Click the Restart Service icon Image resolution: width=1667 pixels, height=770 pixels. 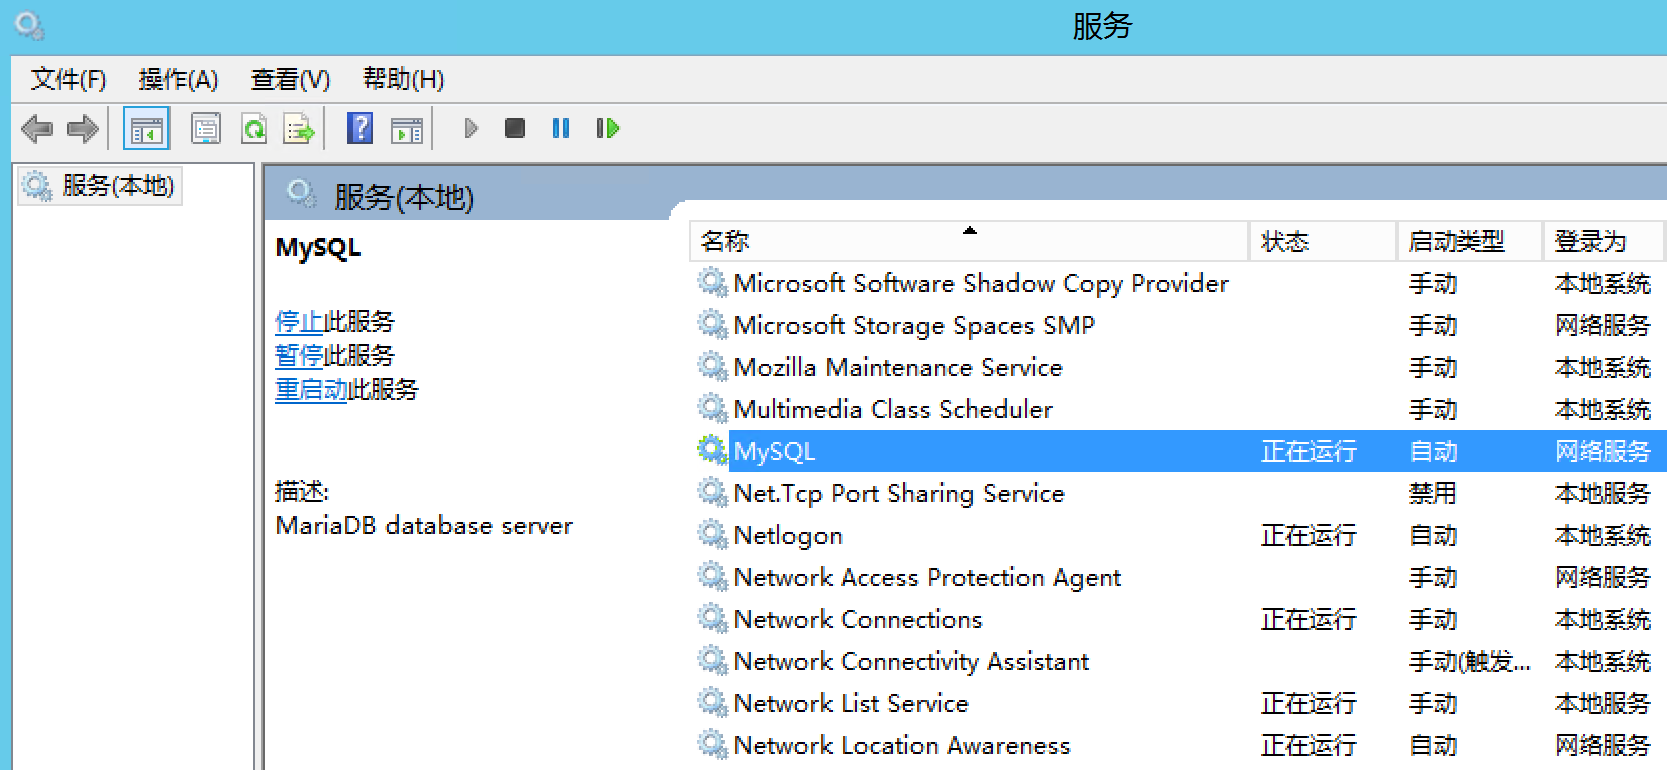tap(607, 128)
